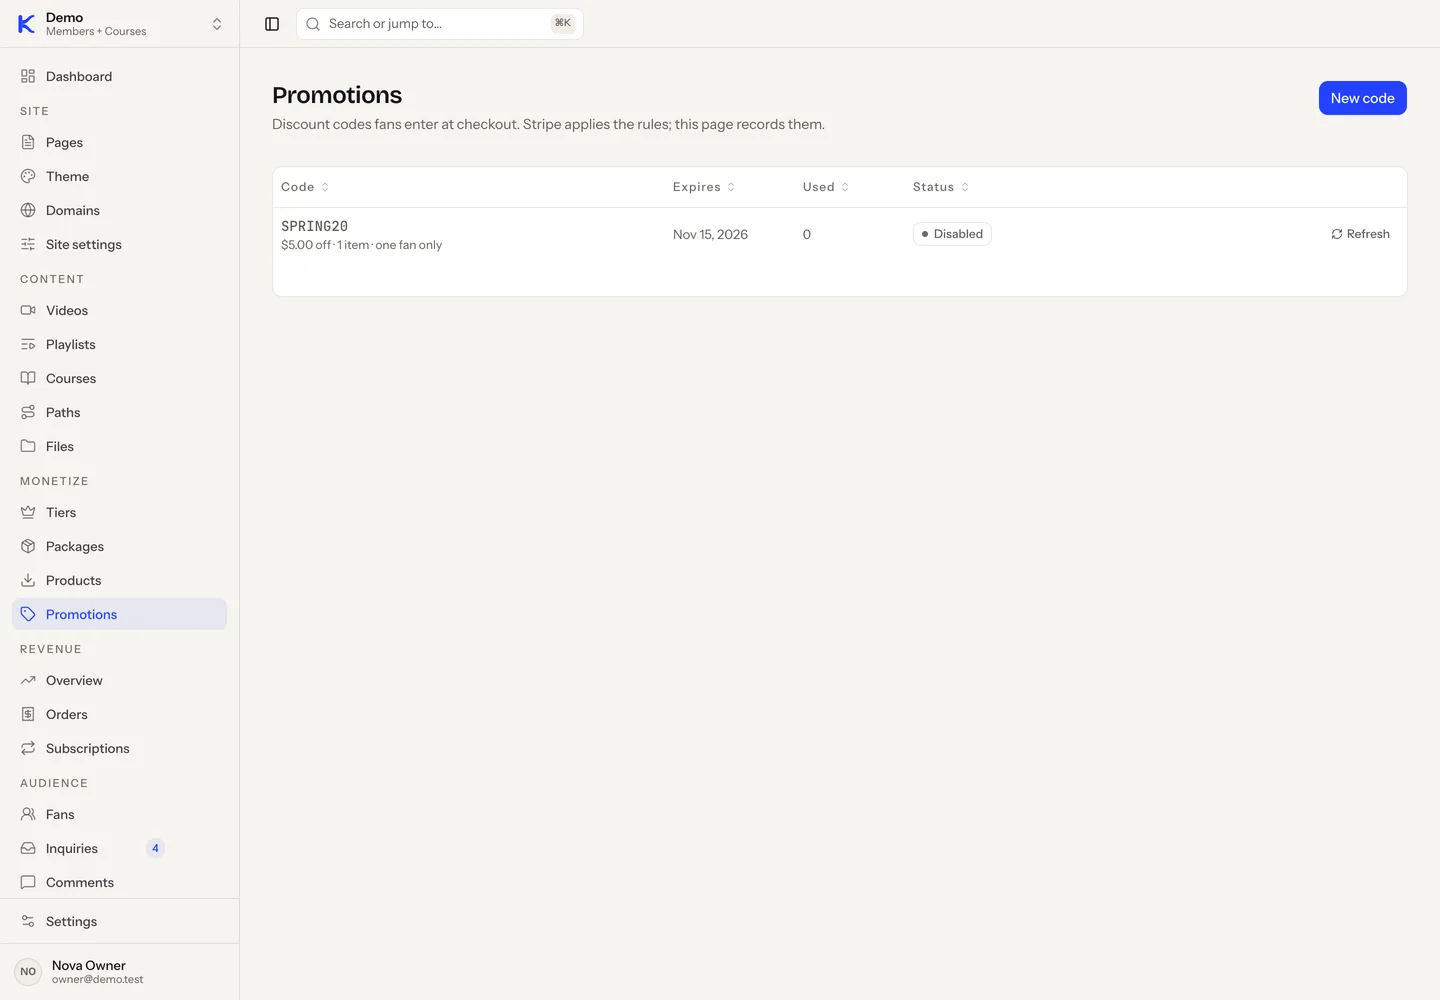The width and height of the screenshot is (1440, 1000).
Task: Click the Orders receipt icon
Action: [x=28, y=714]
